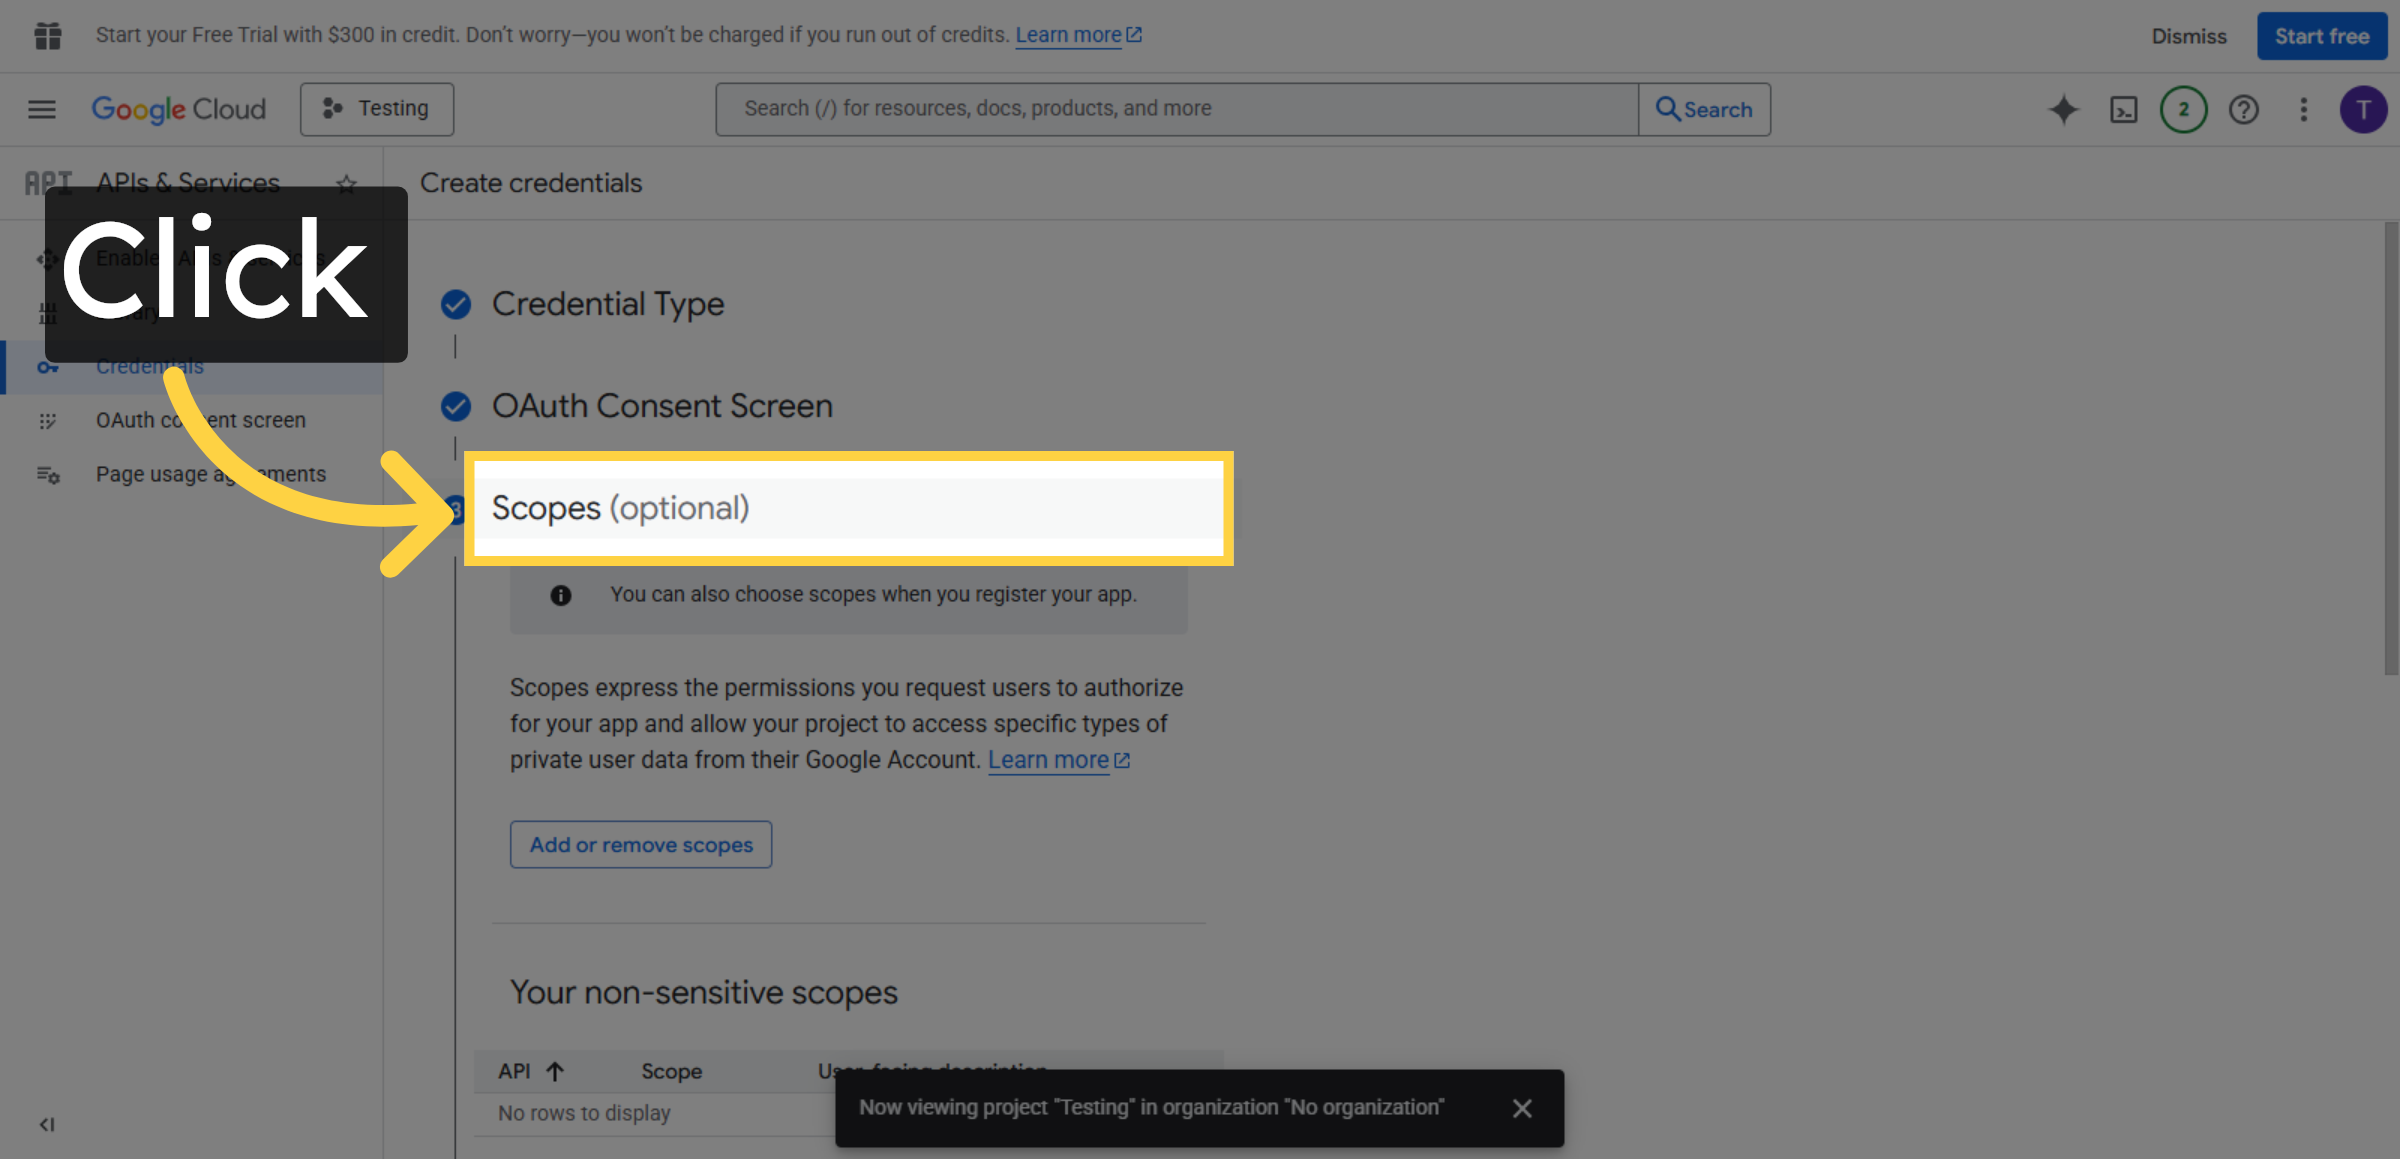Image resolution: width=2400 pixels, height=1159 pixels.
Task: Select Page usage agreements in sidebar
Action: coord(210,474)
